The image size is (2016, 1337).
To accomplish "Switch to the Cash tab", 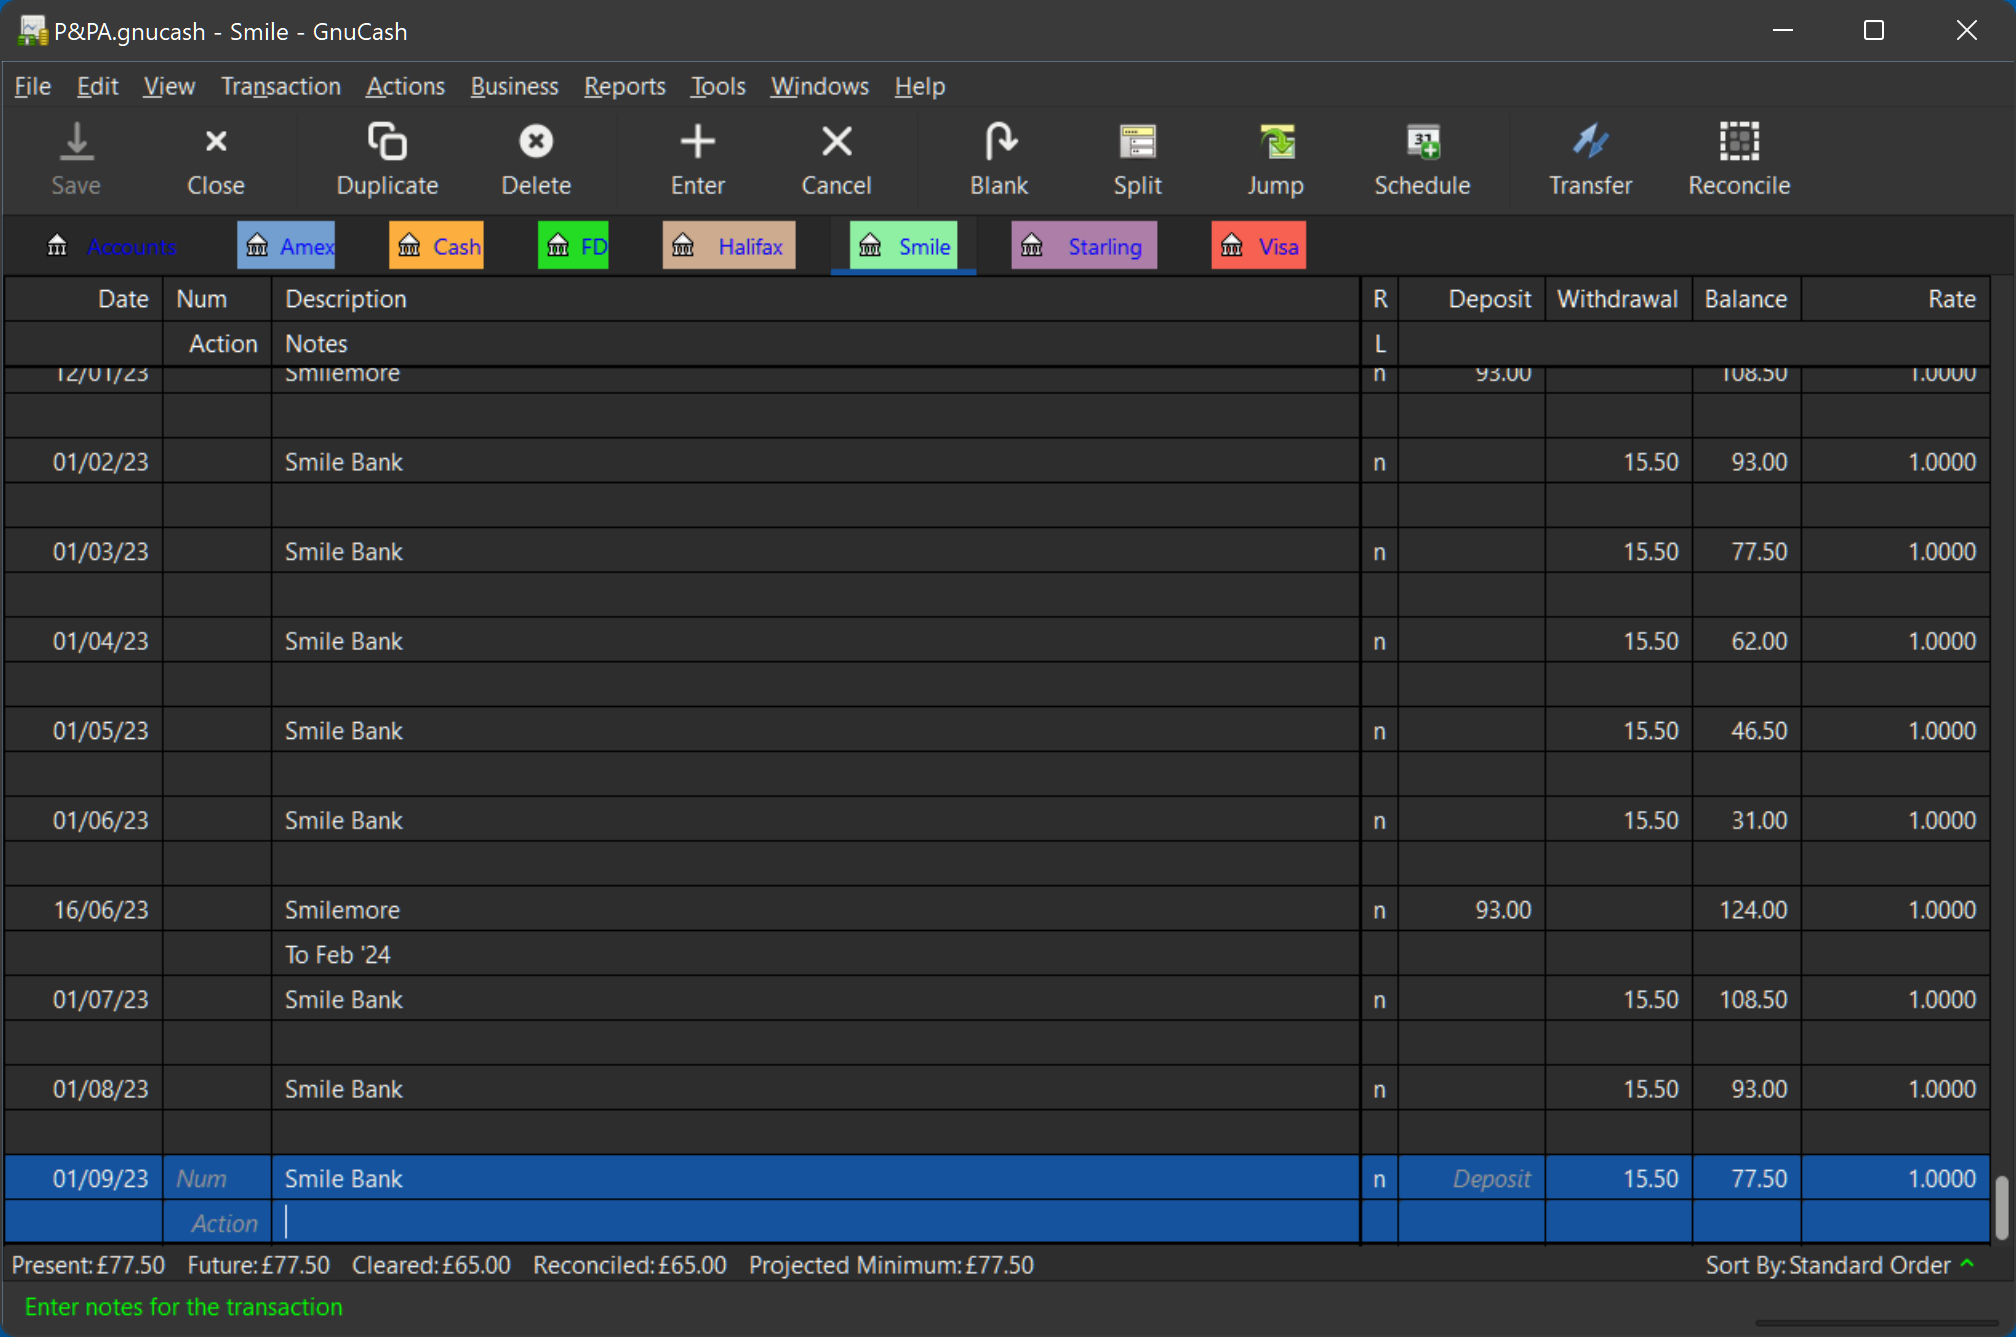I will click(x=436, y=246).
